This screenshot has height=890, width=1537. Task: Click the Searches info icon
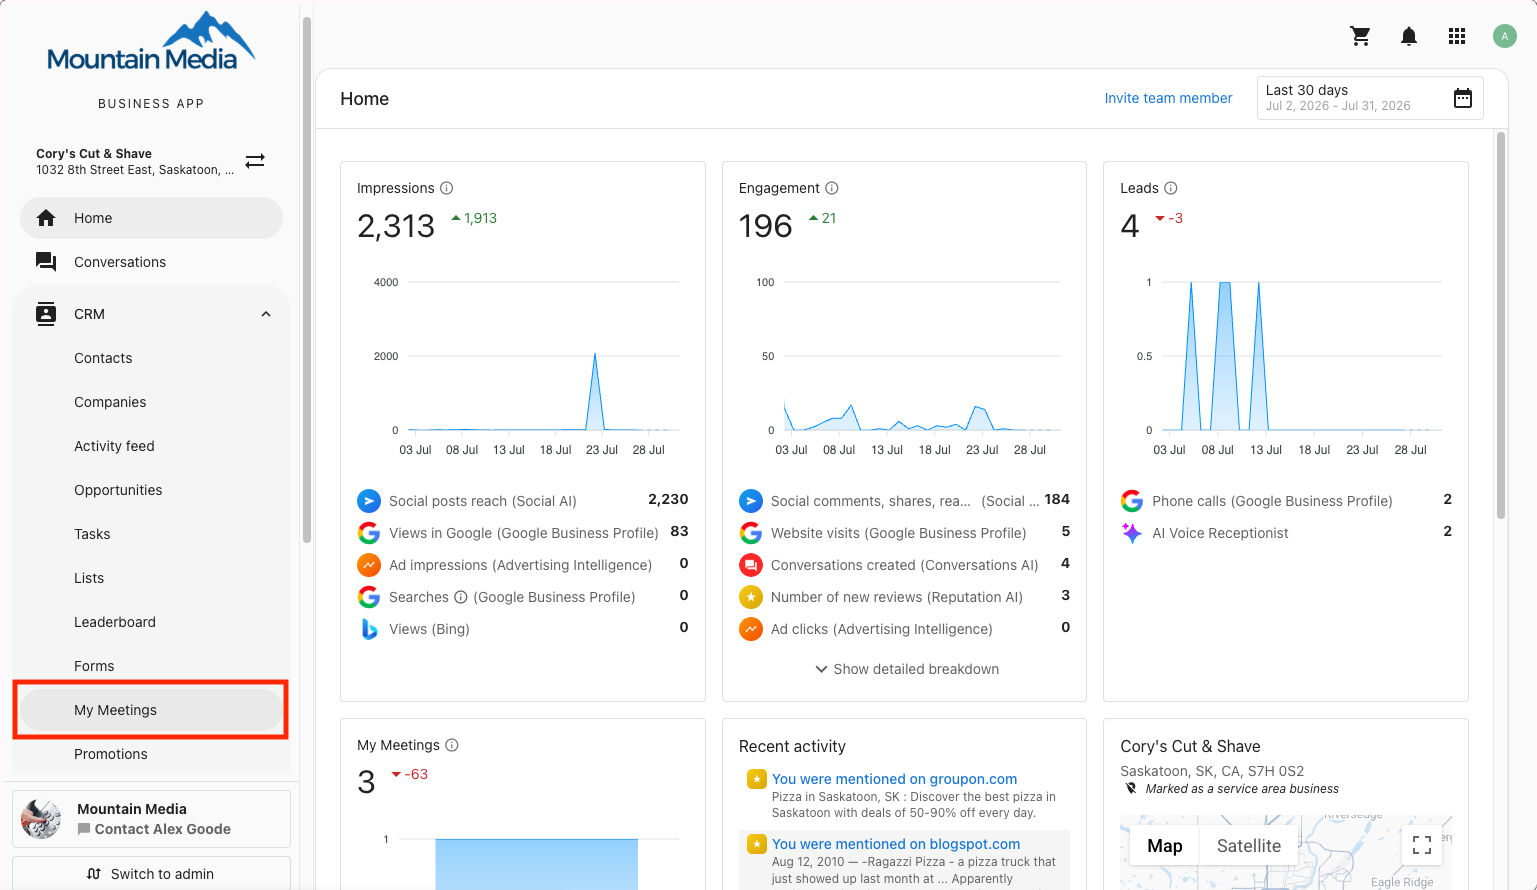[461, 597]
